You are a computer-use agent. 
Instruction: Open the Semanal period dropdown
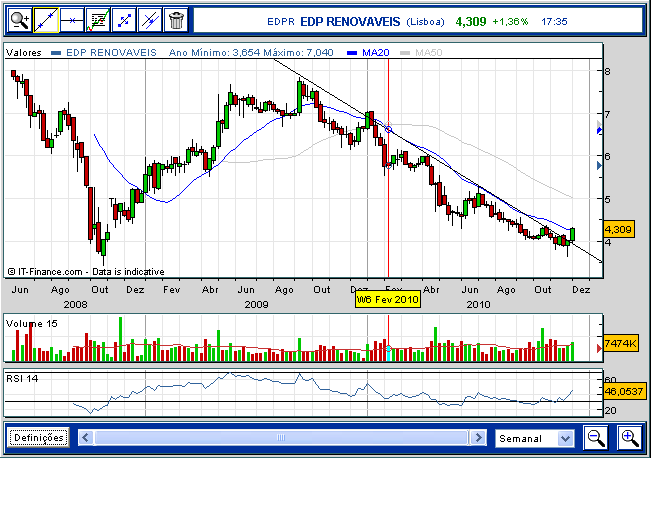[x=535, y=438]
